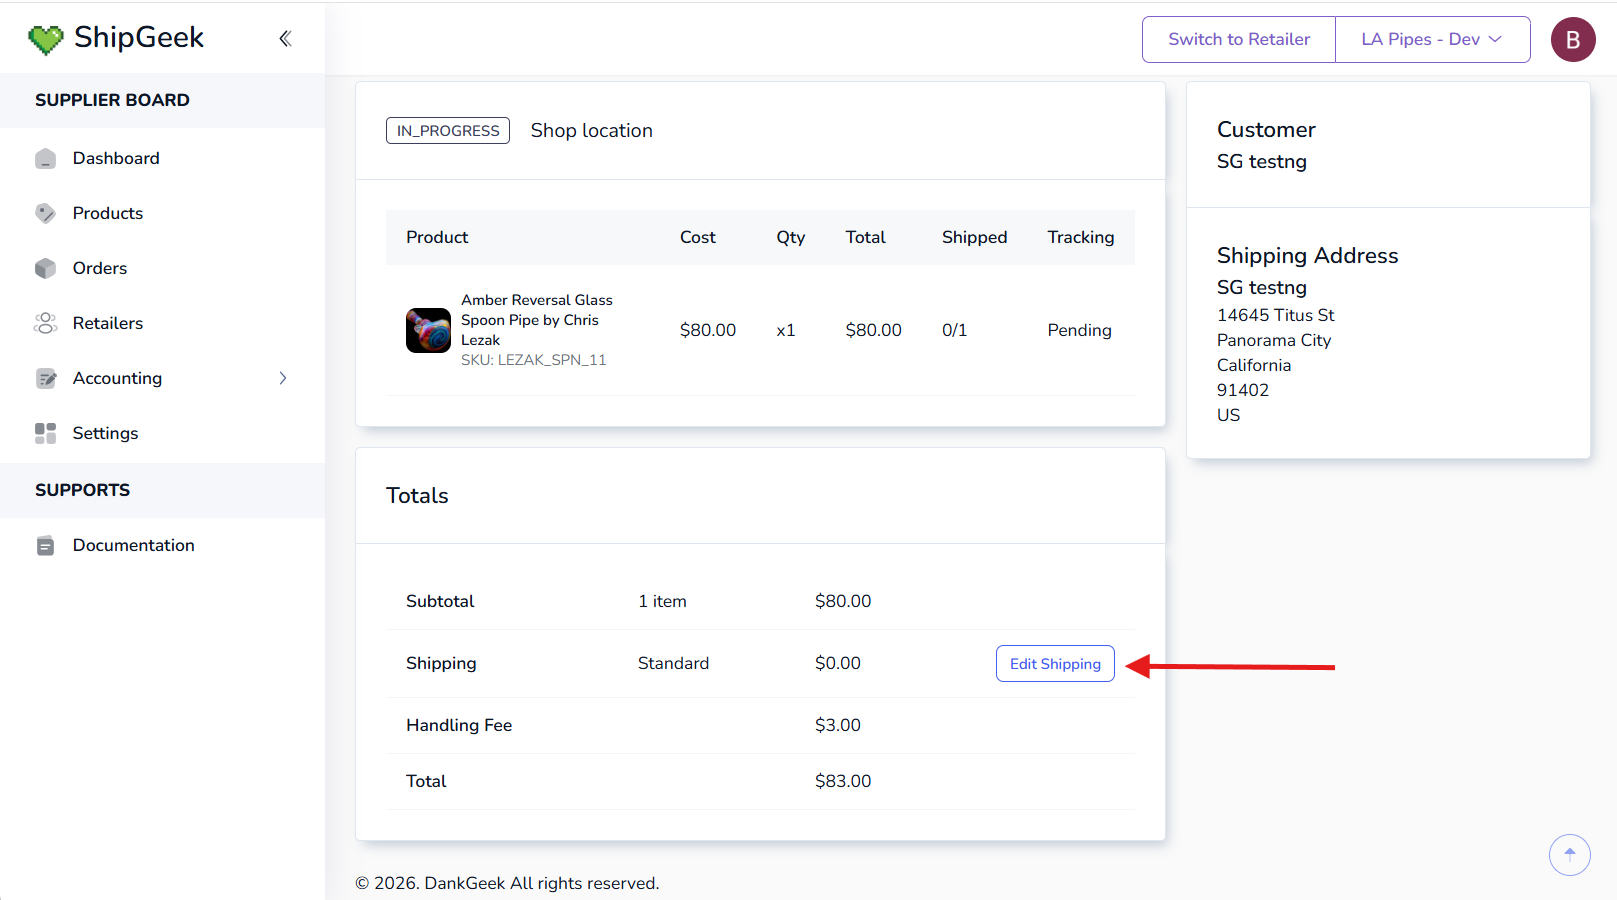
Task: Click the Documentation book icon
Action: click(x=45, y=545)
